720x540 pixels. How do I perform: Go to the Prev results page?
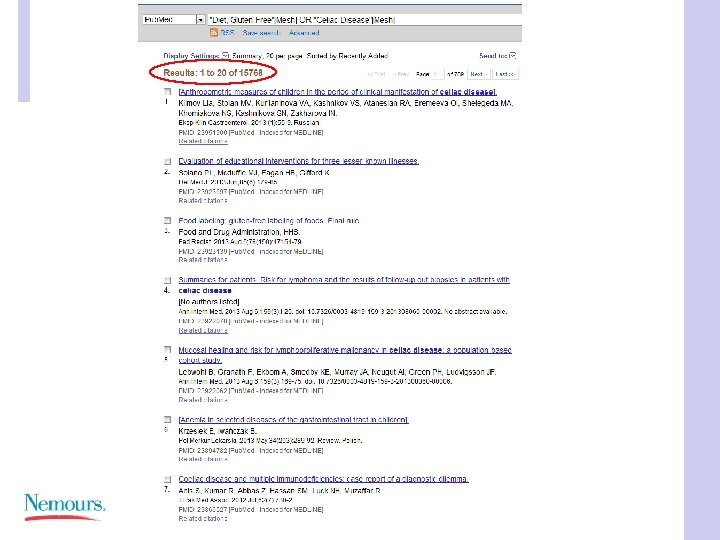[401, 74]
